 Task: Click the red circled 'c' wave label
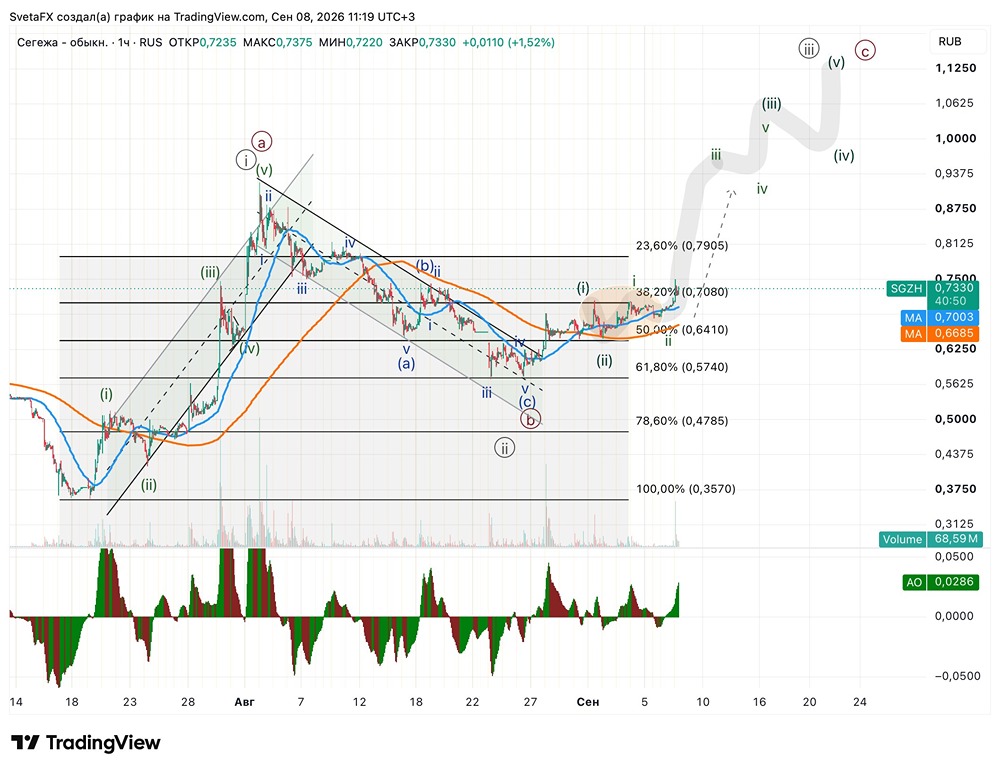coord(865,50)
